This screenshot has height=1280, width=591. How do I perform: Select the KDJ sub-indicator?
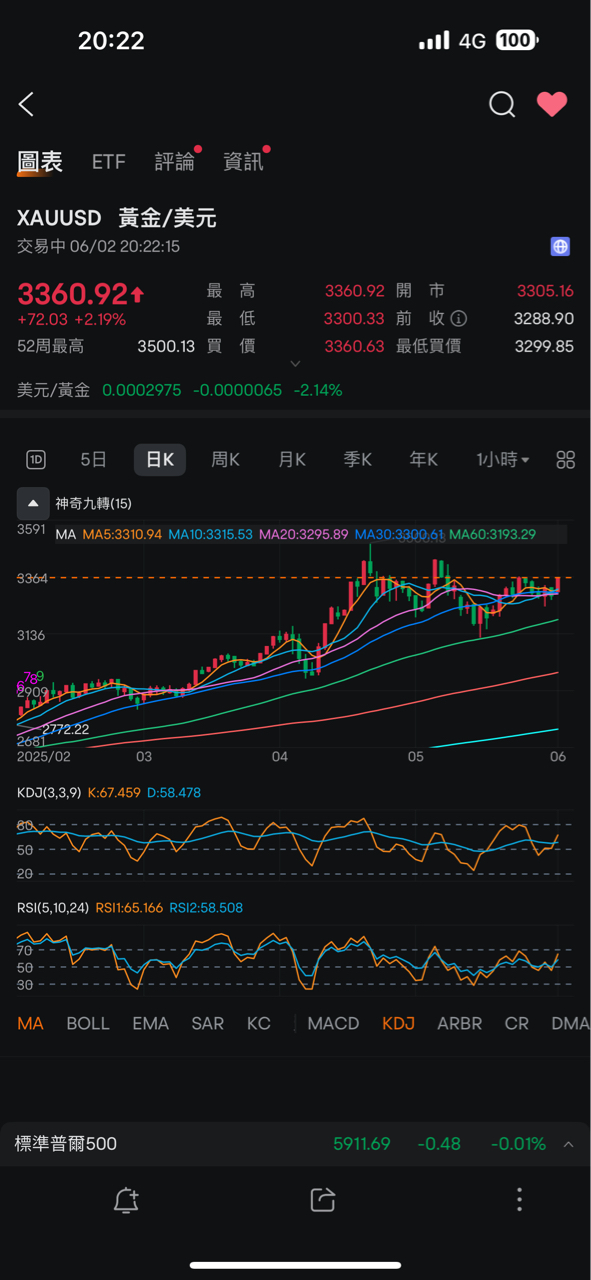click(398, 1024)
